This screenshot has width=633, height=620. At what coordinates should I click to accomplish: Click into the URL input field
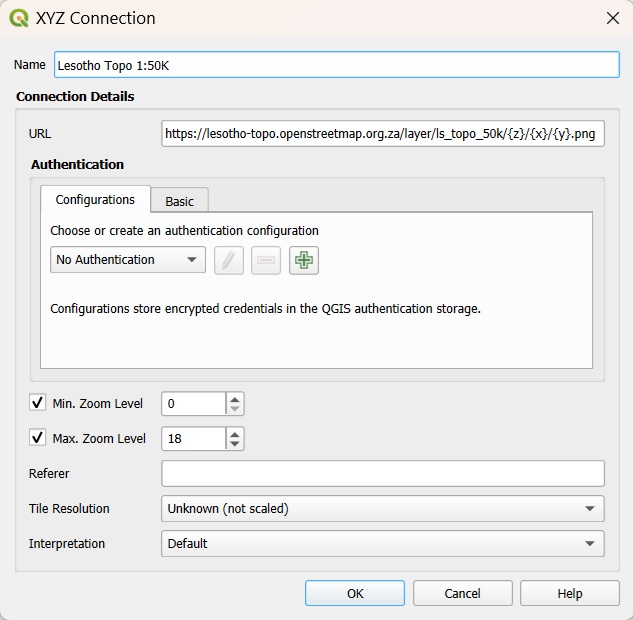pyautogui.click(x=383, y=134)
